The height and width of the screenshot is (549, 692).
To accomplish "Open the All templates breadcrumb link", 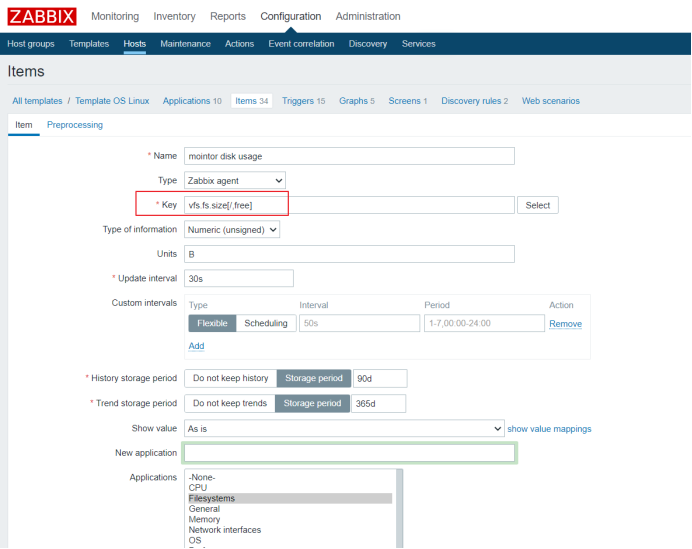I will click(x=37, y=101).
